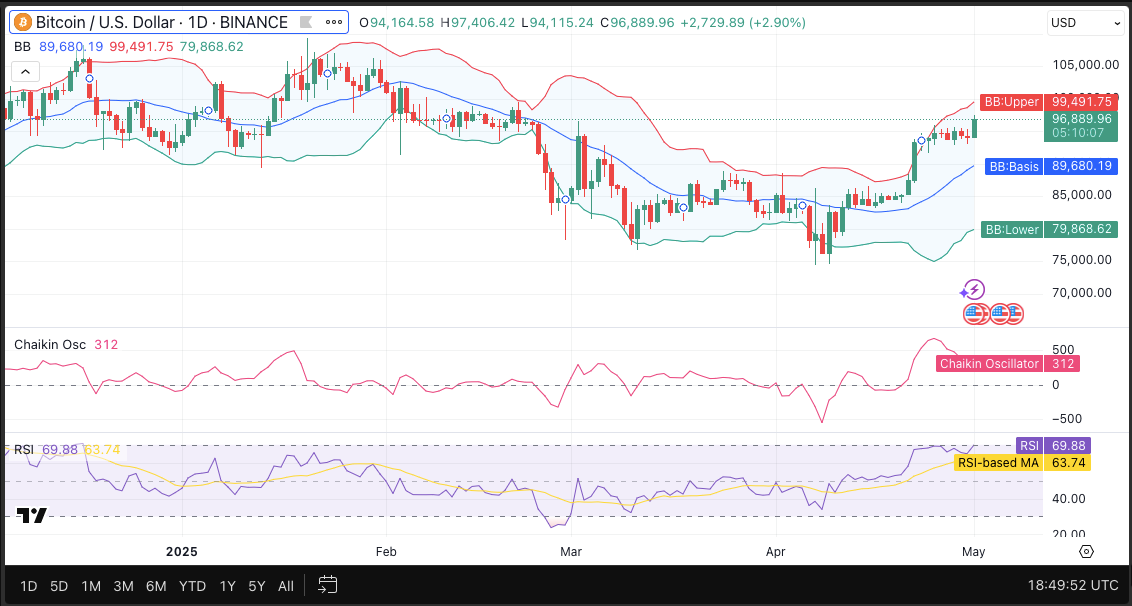Click the high price H97,406.42 in header
1132x606 pixels.
(x=479, y=22)
